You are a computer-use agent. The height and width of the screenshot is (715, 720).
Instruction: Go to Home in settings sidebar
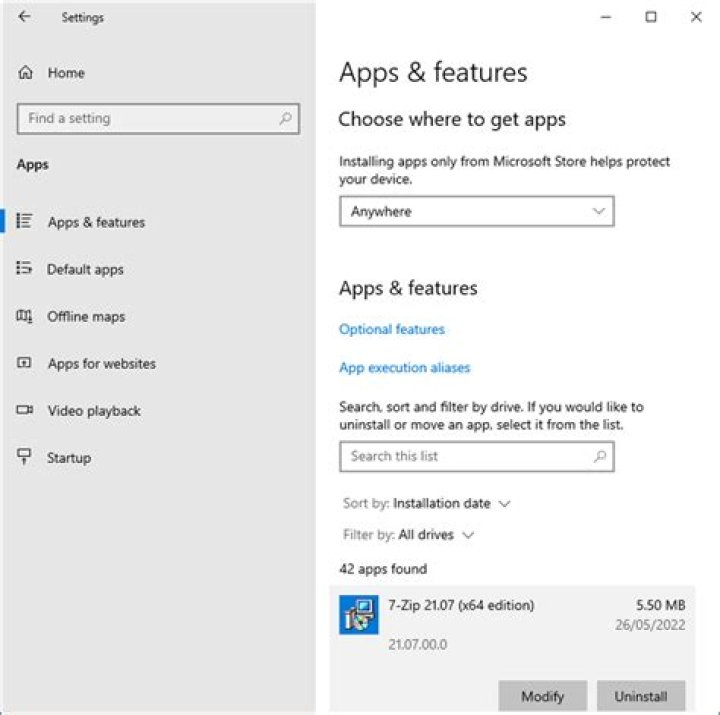click(x=66, y=73)
